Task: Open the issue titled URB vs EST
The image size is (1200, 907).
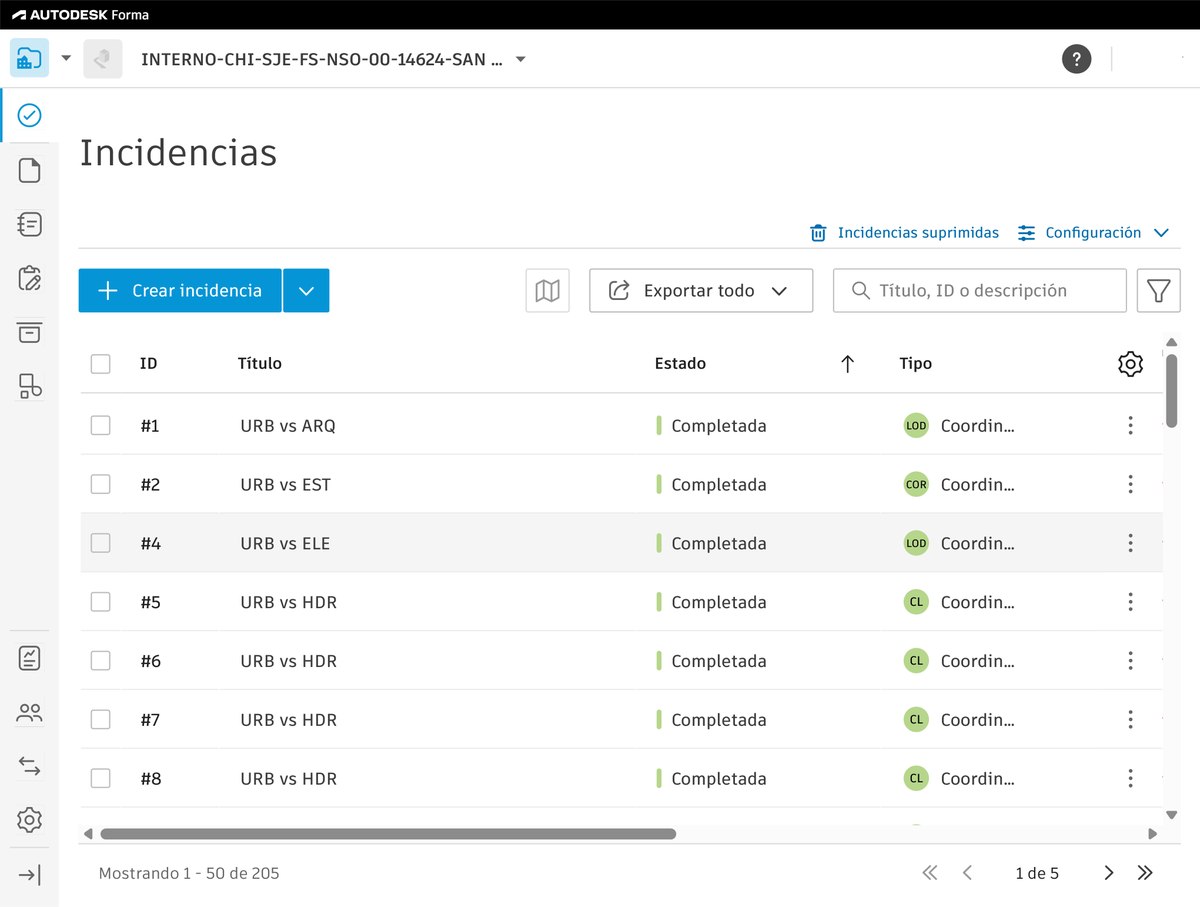Action: pyautogui.click(x=285, y=484)
